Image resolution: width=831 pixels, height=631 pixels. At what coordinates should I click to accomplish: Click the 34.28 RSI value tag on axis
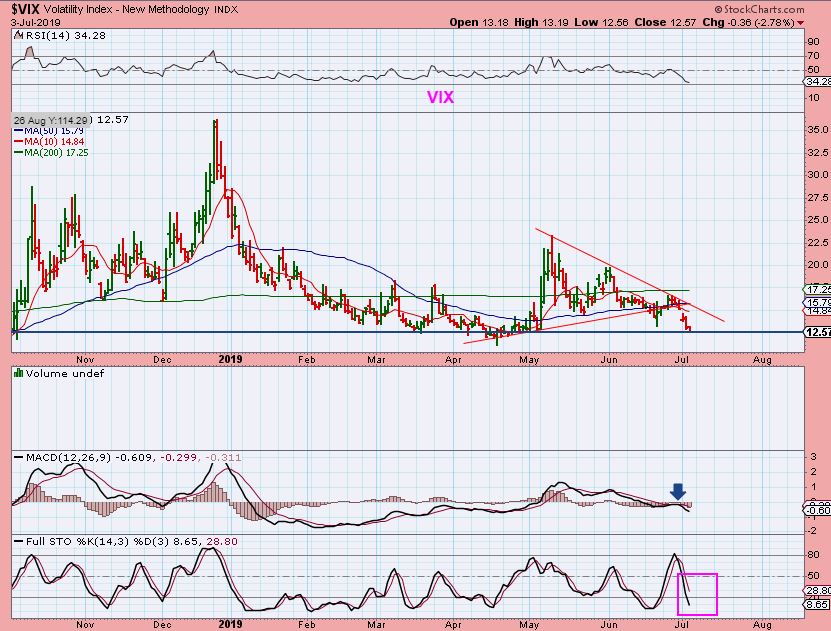[818, 82]
